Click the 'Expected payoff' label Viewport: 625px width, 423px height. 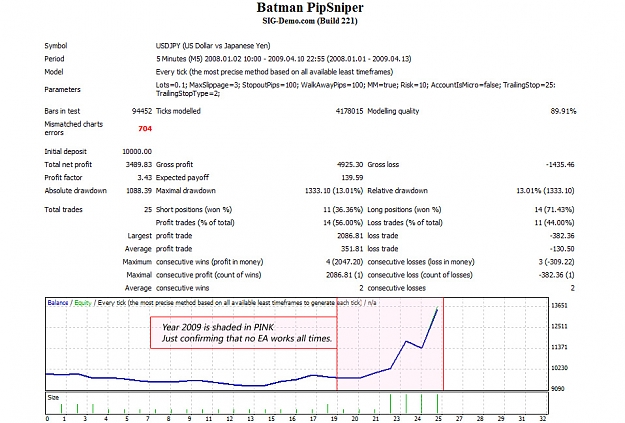pos(182,178)
